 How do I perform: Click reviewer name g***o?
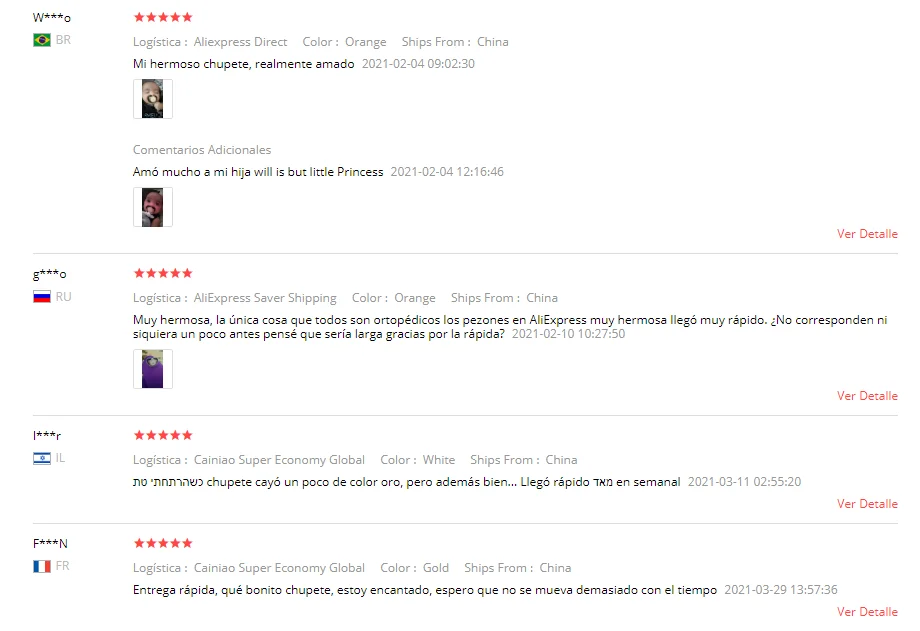pyautogui.click(x=50, y=274)
